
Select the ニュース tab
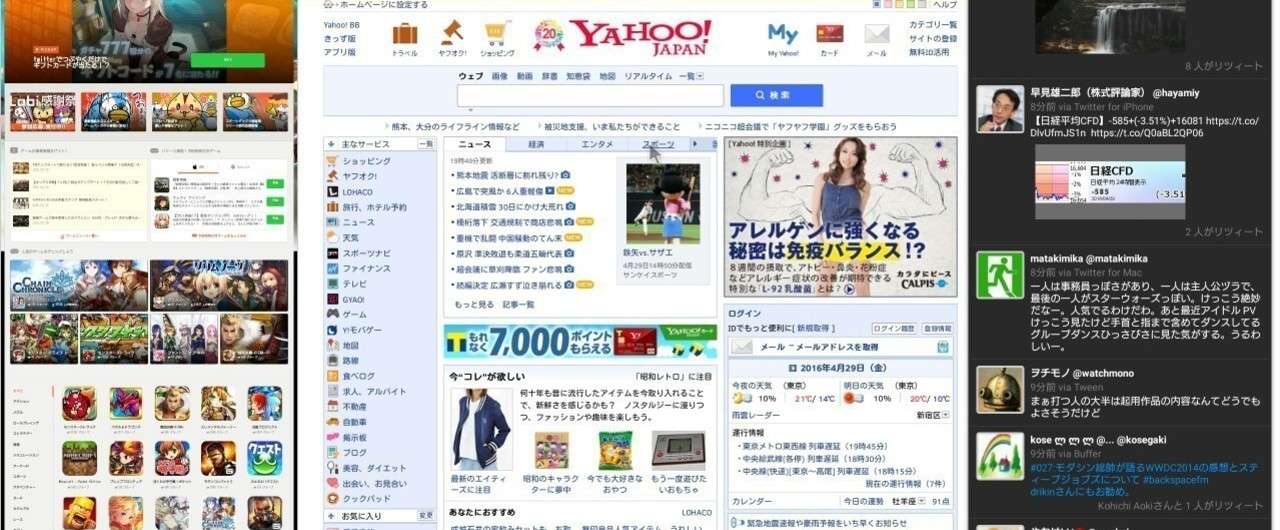(x=474, y=145)
